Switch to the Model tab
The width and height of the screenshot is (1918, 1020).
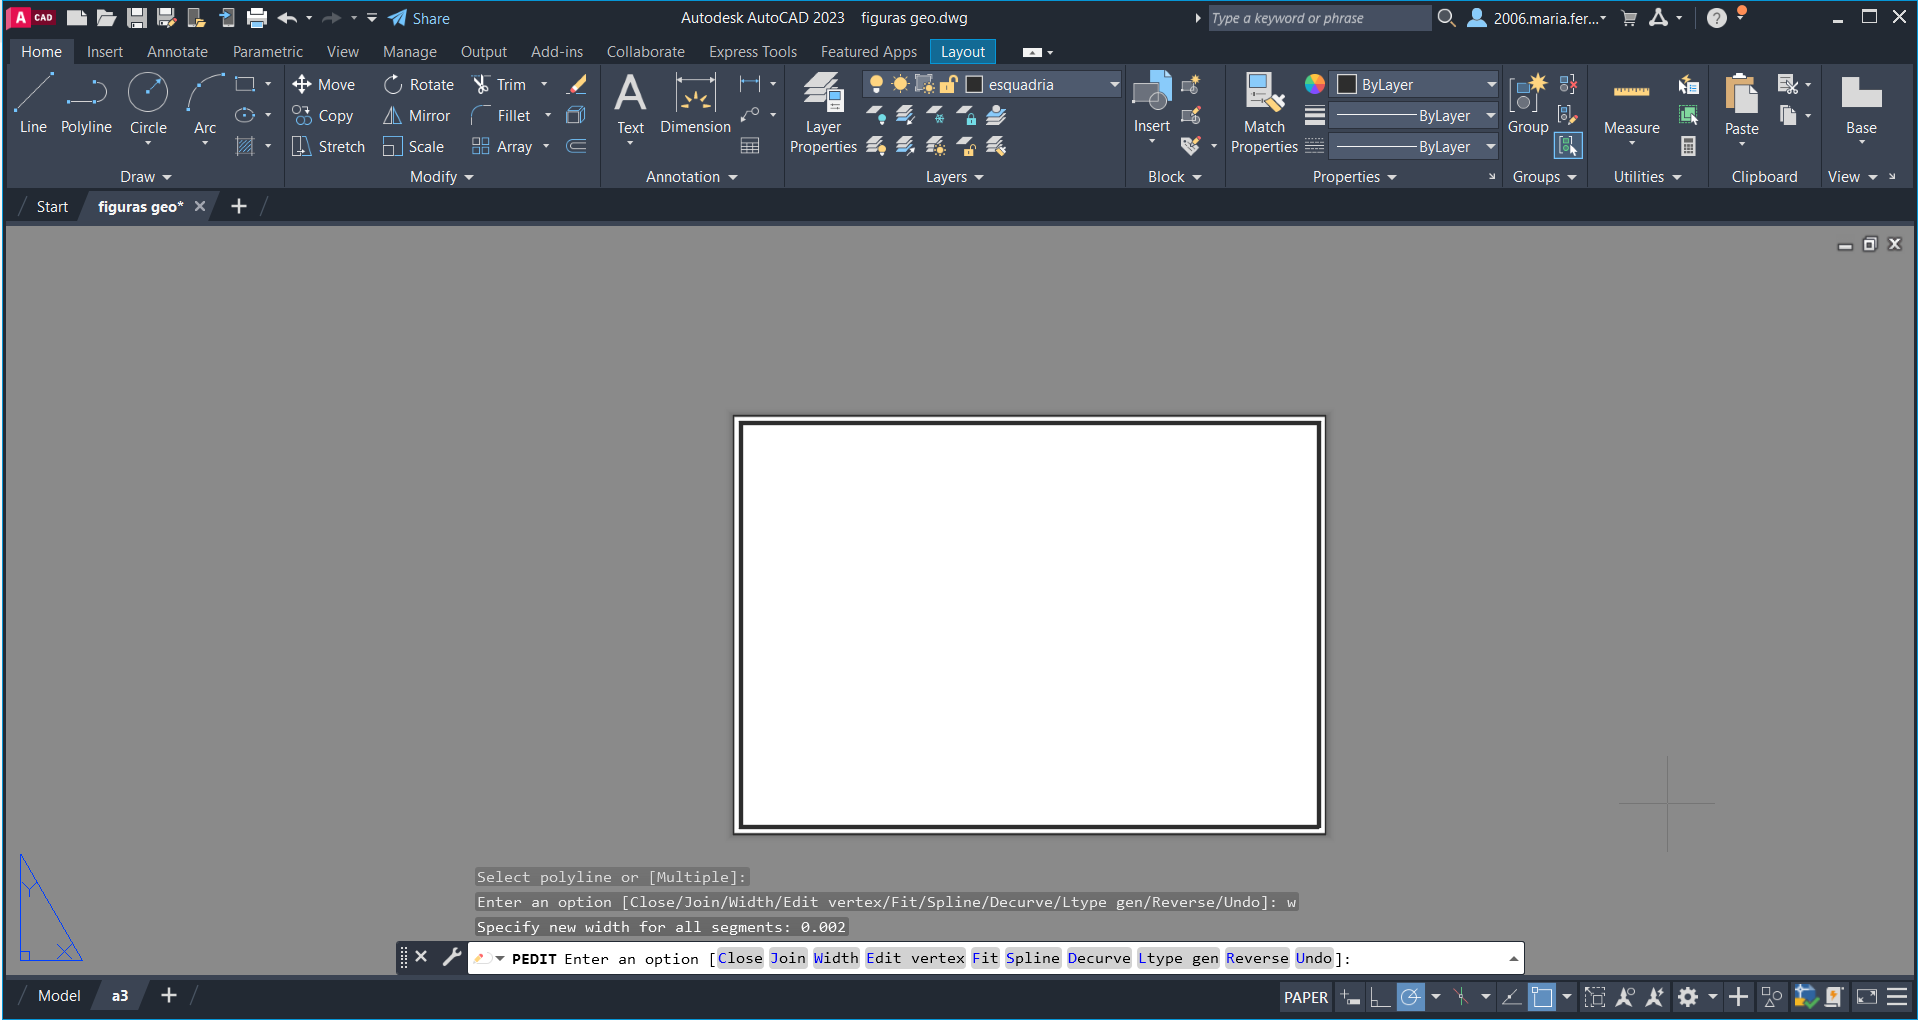click(x=59, y=996)
